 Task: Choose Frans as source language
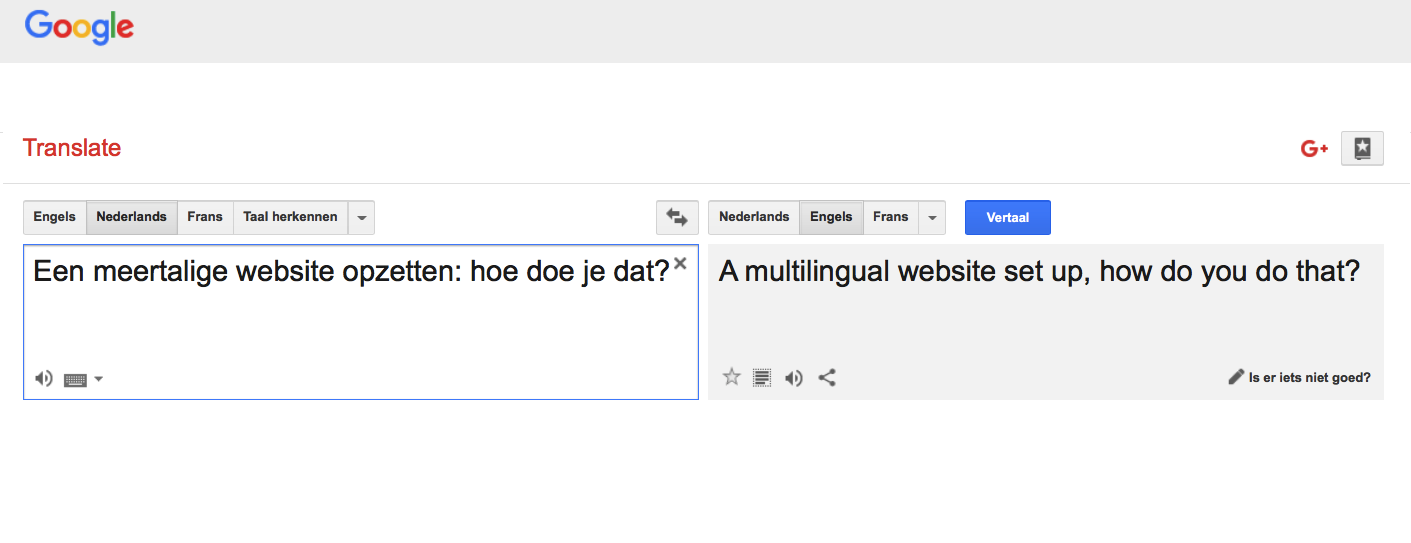(x=205, y=217)
